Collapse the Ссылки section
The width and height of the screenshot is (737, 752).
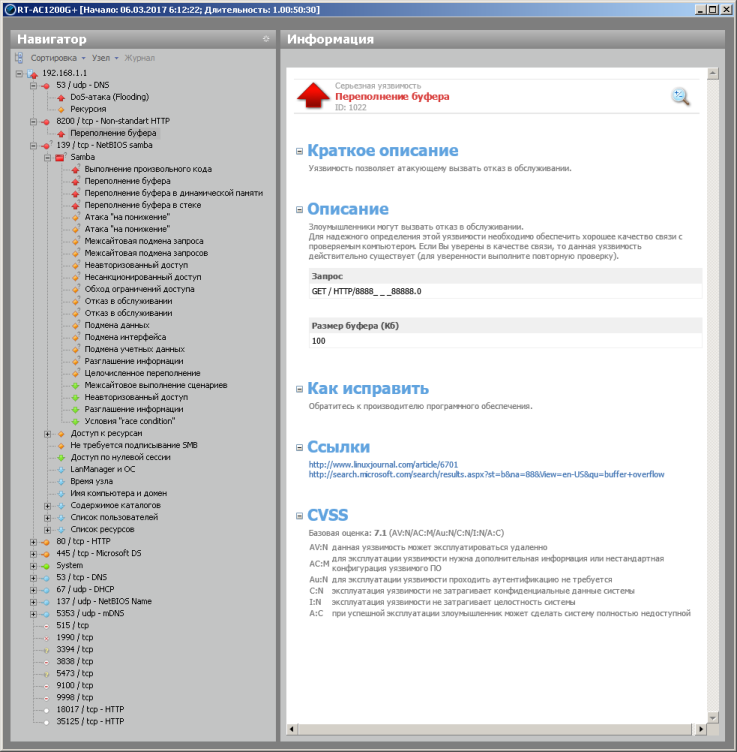point(299,447)
